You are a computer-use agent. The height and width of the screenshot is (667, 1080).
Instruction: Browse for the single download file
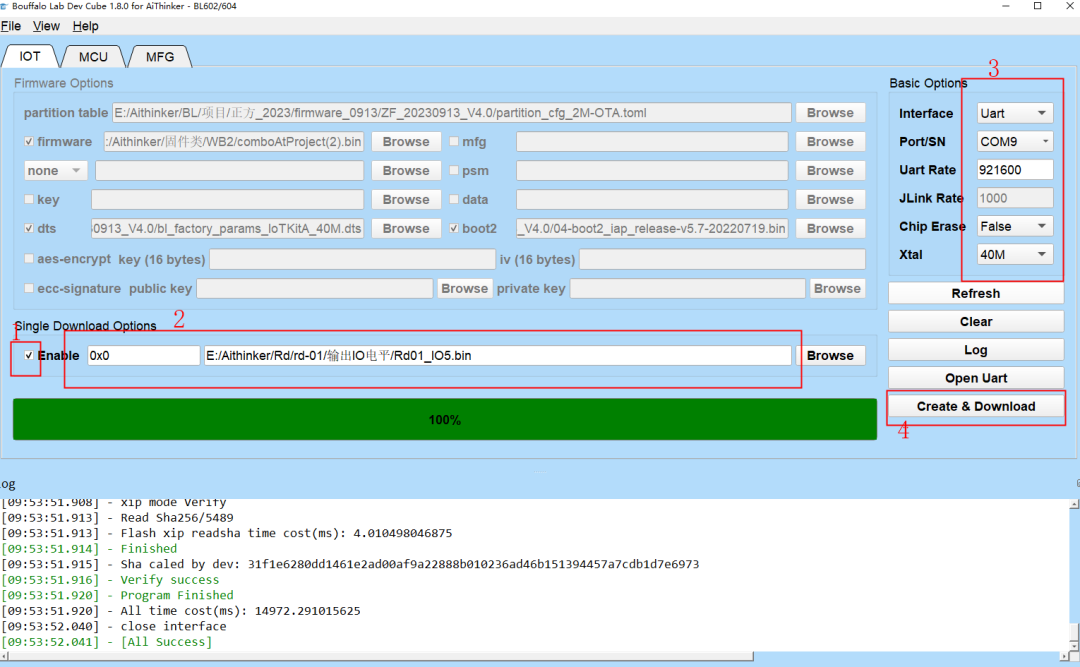click(830, 356)
